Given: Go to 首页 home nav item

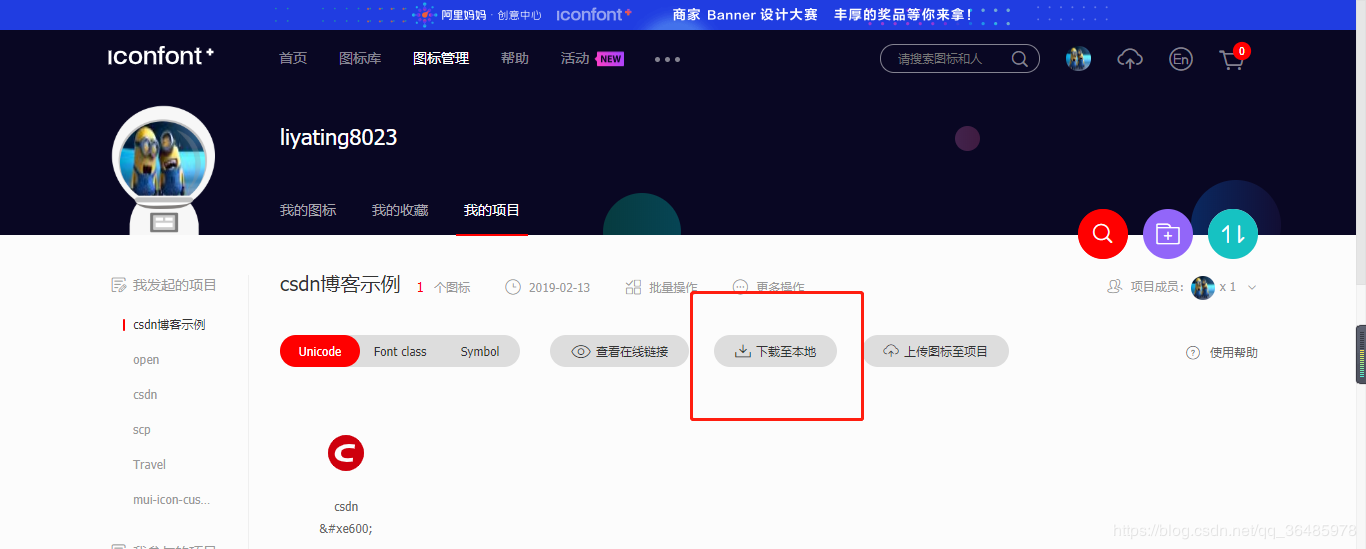Looking at the screenshot, I should (293, 58).
